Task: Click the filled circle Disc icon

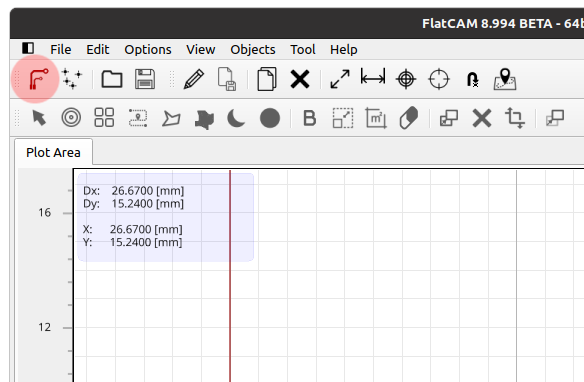Action: pyautogui.click(x=270, y=118)
